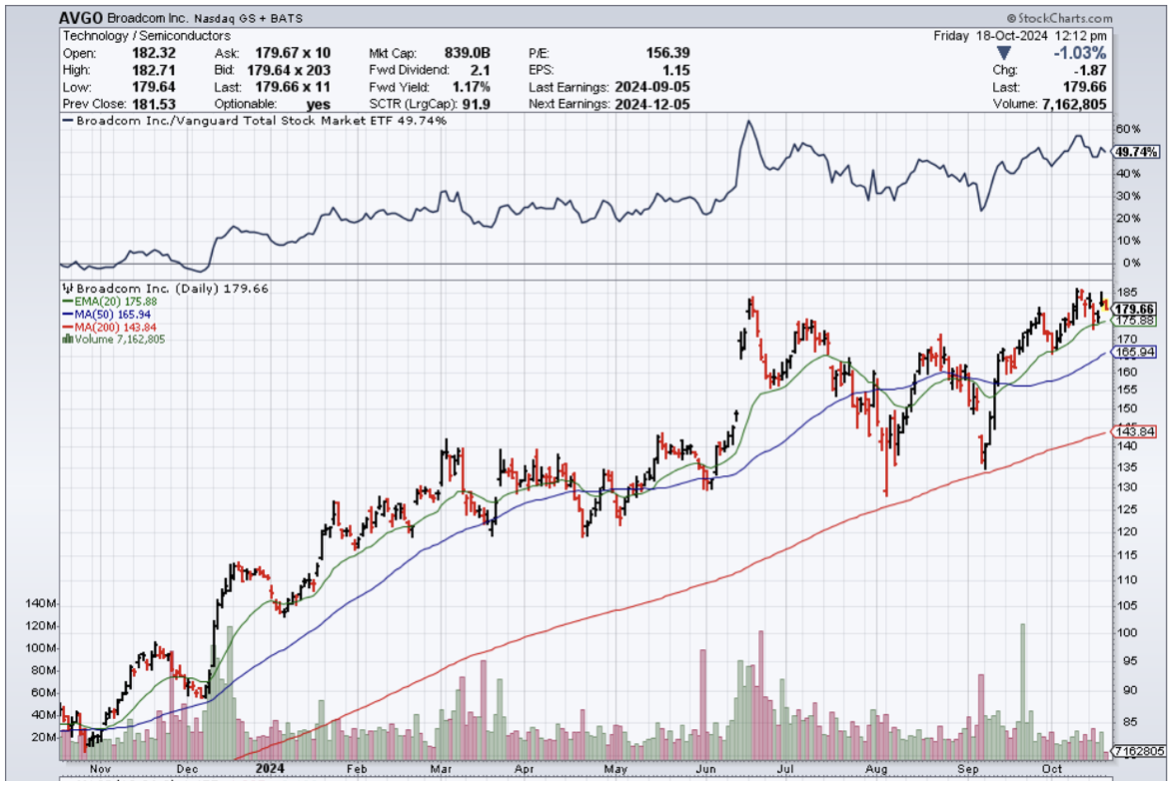Click the Prev Close value 181.53
This screenshot has height=792, width=1172.
coord(153,104)
